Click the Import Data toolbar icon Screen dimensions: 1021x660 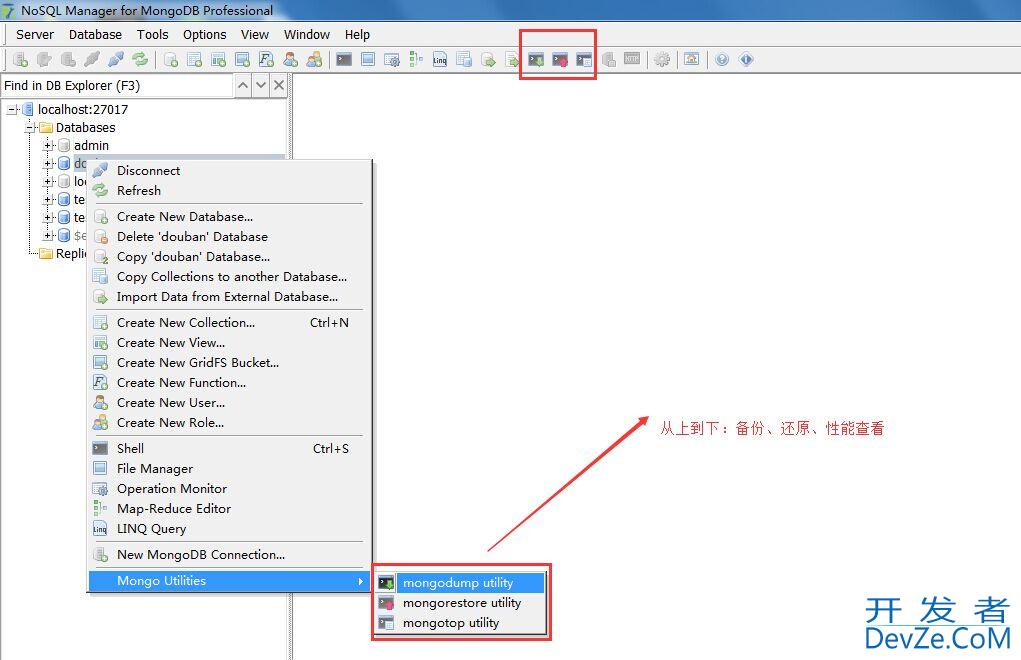tap(488, 60)
